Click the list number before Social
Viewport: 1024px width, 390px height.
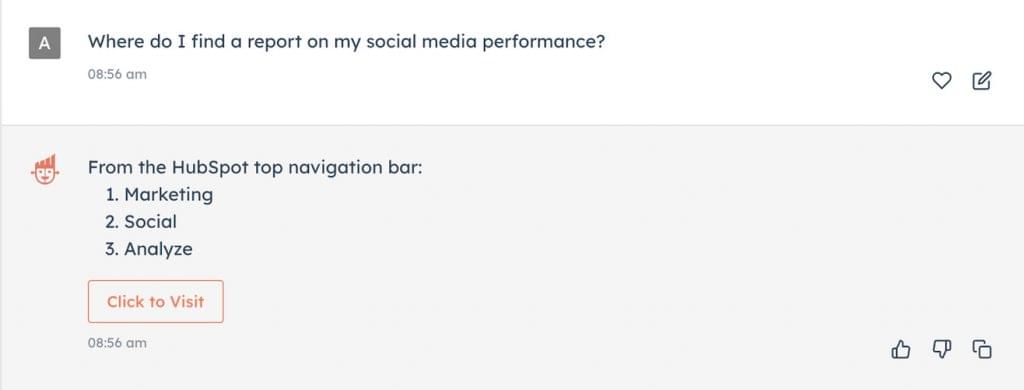[x=112, y=221]
